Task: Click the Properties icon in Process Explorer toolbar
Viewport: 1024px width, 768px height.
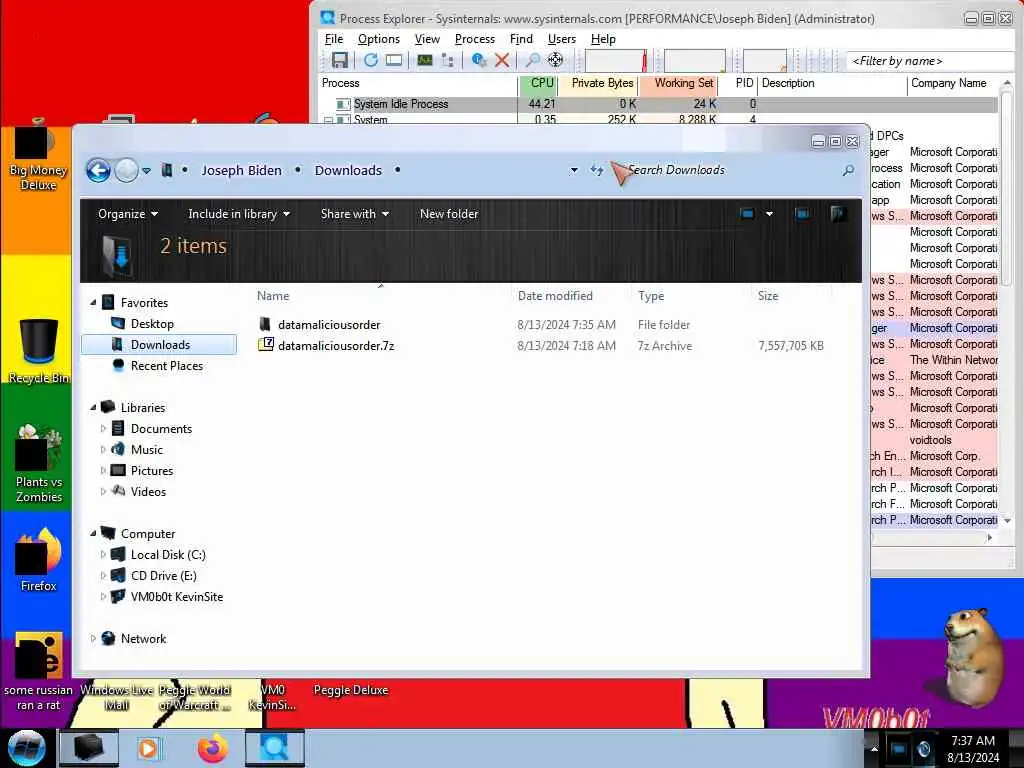Action: pos(479,60)
